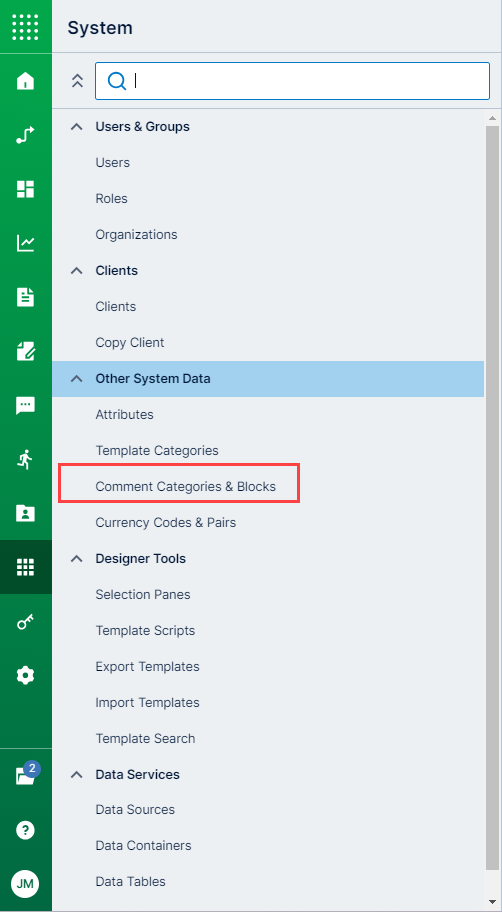Open the line chart analytics icon

pos(25,243)
